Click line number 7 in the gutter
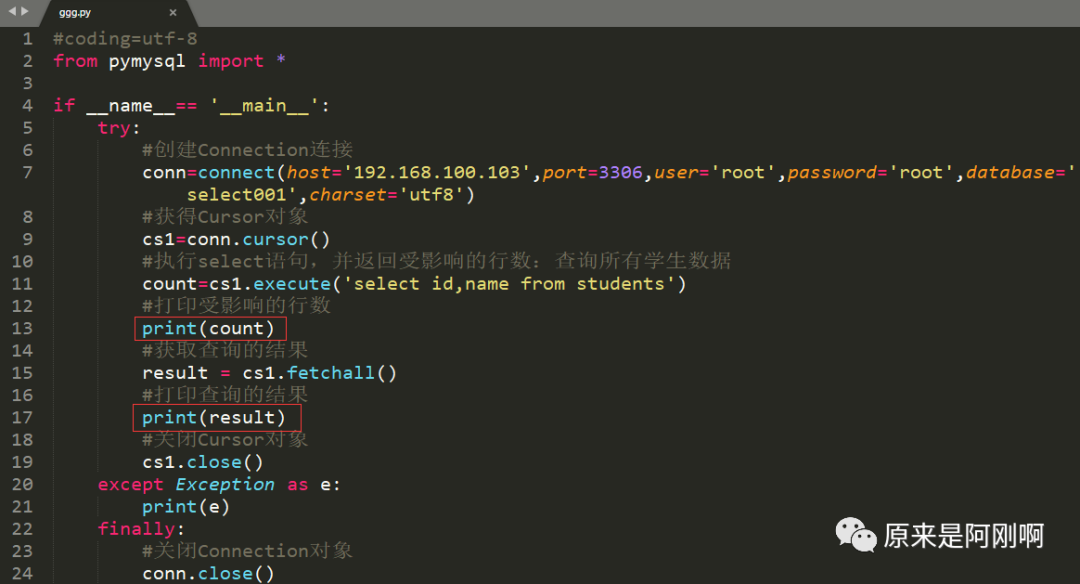 [x=28, y=173]
